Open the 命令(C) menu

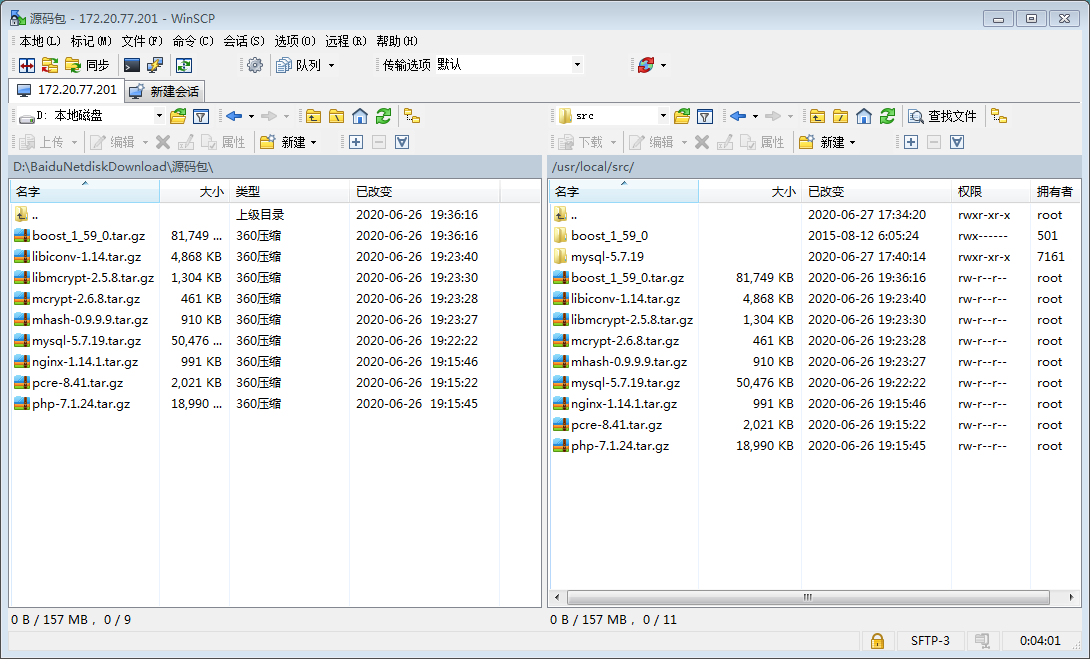coord(193,41)
